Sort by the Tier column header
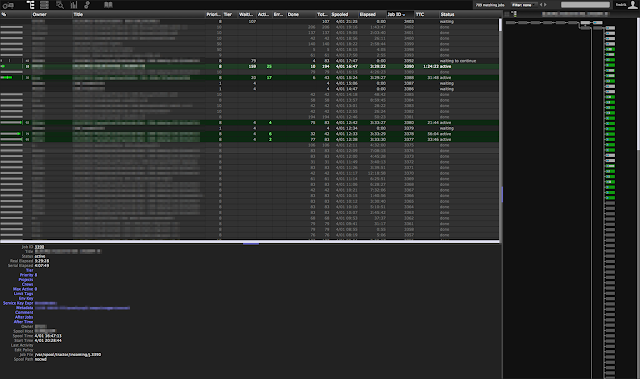The height and width of the screenshot is (379, 640). coord(229,14)
